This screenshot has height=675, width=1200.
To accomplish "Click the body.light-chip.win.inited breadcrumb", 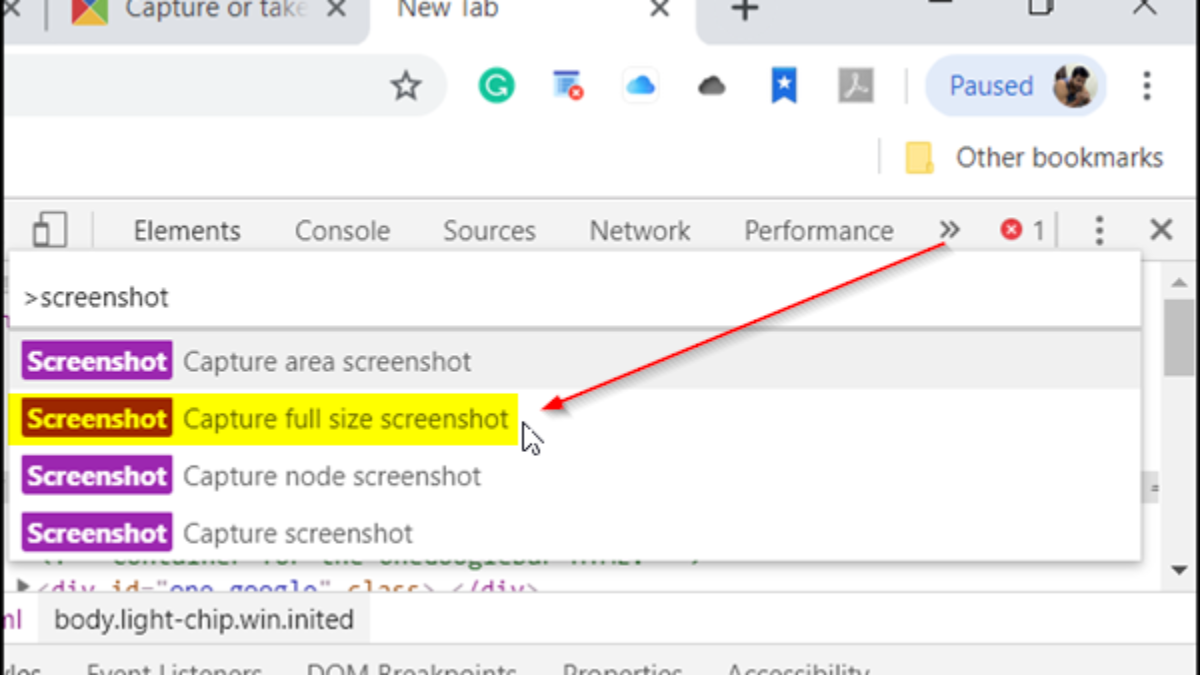I will tap(204, 620).
